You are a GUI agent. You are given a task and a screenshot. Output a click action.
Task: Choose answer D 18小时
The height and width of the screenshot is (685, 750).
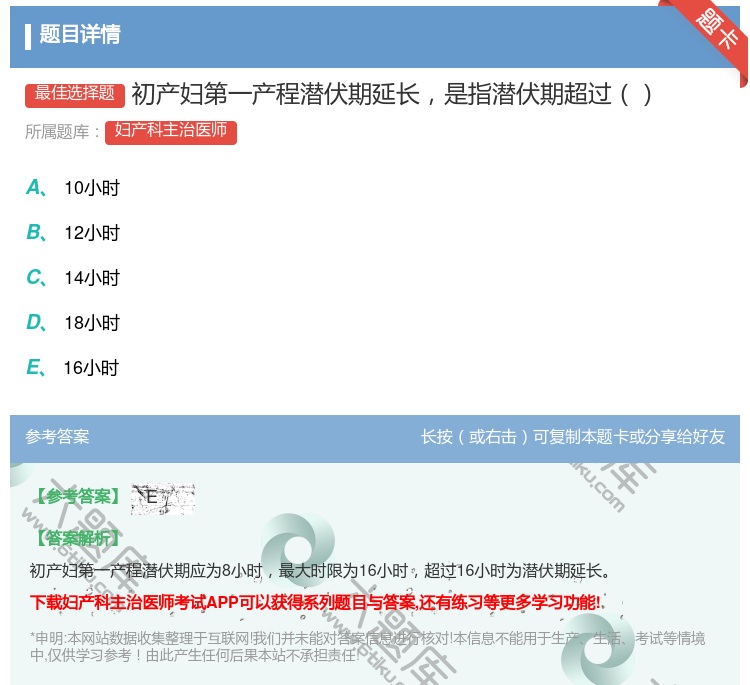[73, 323]
